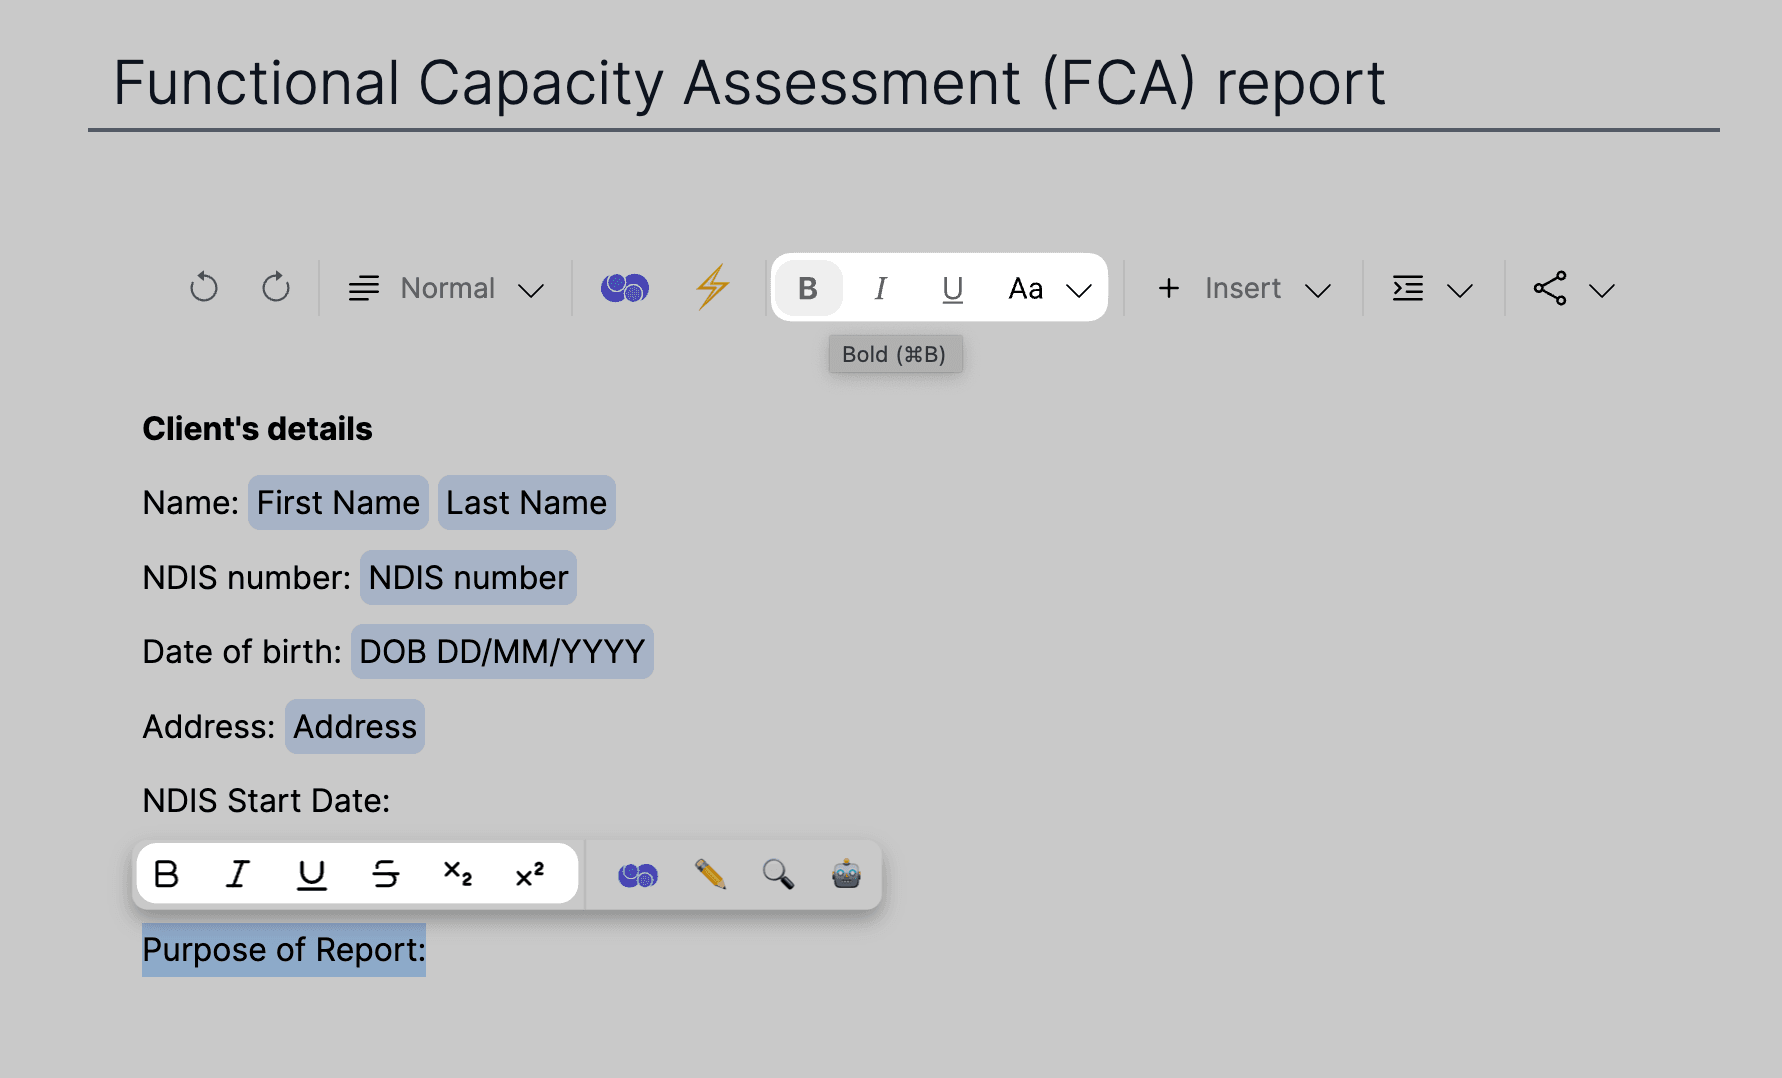The width and height of the screenshot is (1782, 1078).
Task: Click the pencil icon in floating toolbar
Action: tap(710, 875)
